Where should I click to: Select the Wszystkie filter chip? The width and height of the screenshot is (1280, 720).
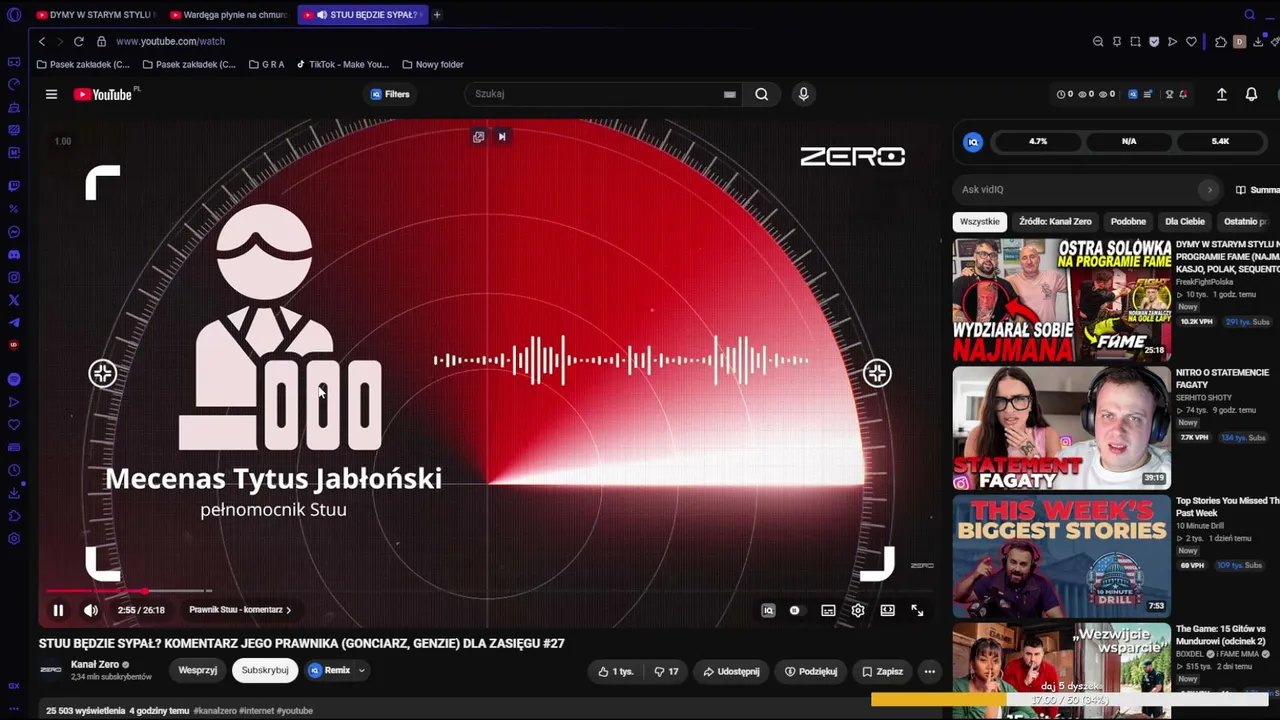click(x=979, y=221)
